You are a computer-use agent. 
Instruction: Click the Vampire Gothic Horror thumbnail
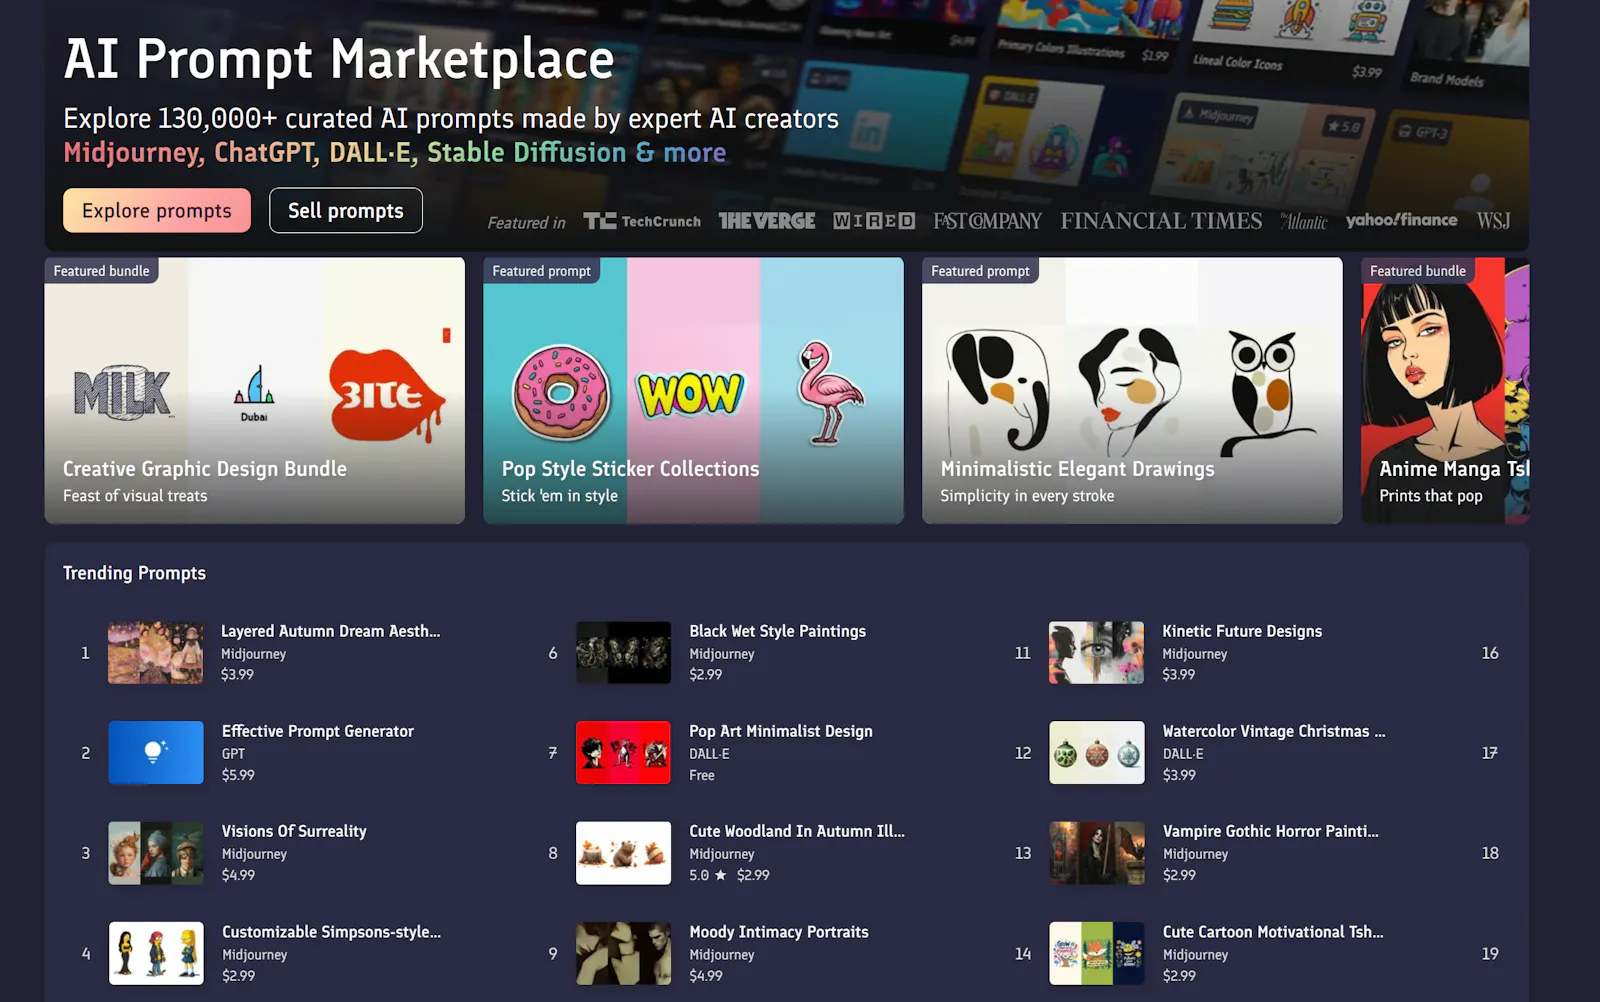pyautogui.click(x=1096, y=853)
